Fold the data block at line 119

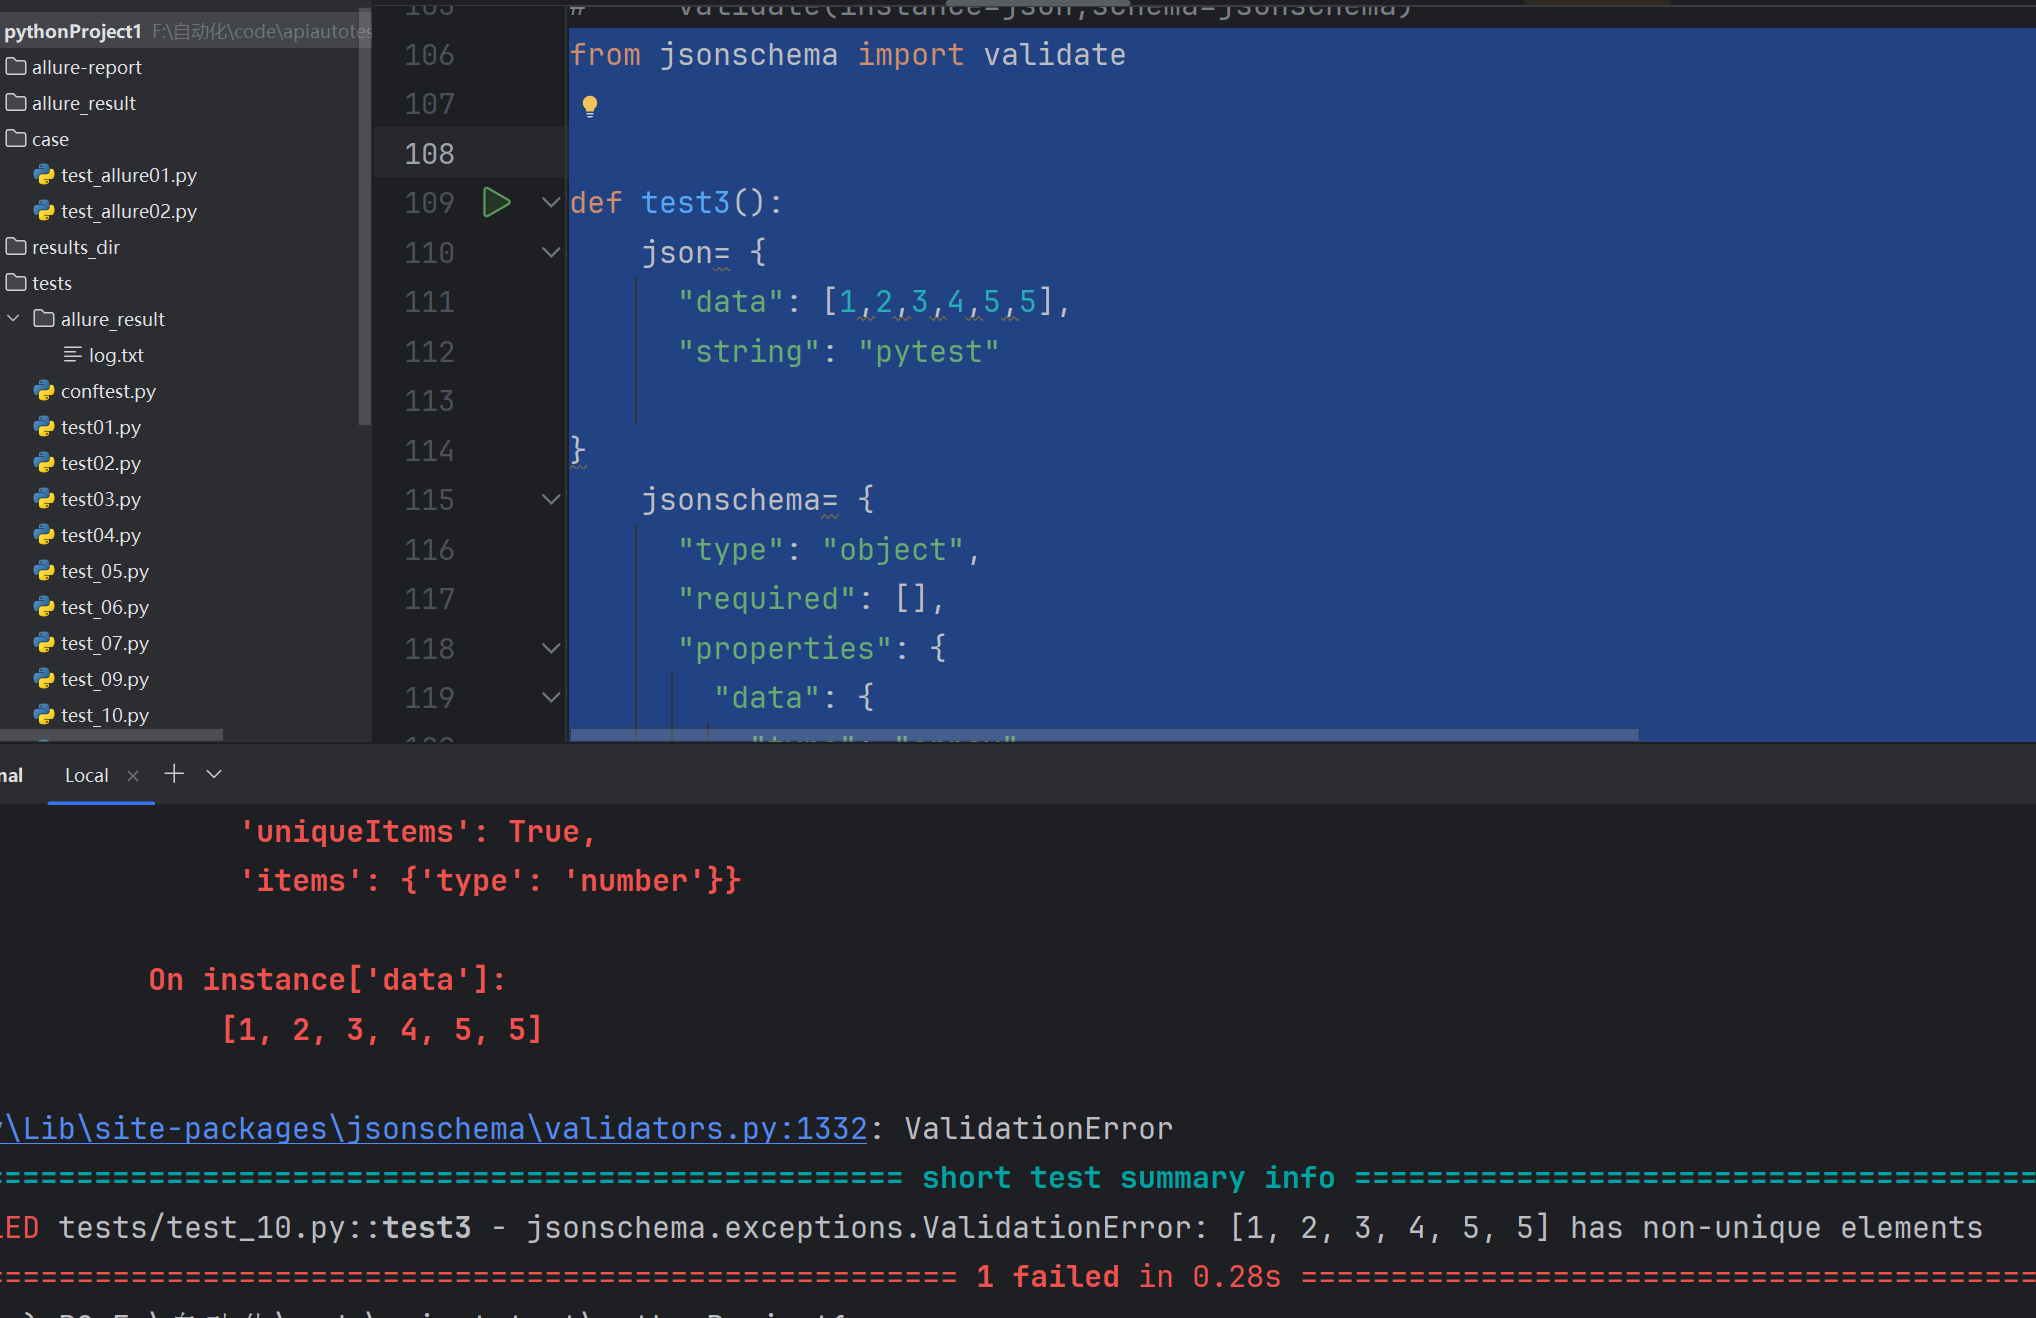551,697
